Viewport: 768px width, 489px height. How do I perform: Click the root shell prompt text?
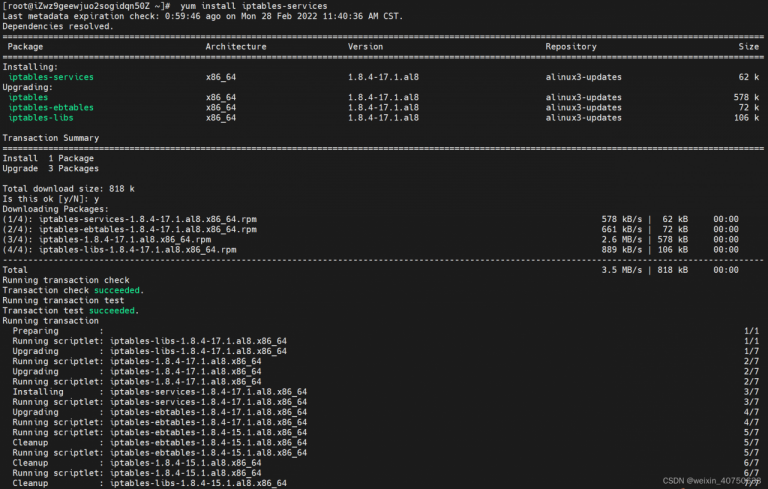(x=86, y=6)
